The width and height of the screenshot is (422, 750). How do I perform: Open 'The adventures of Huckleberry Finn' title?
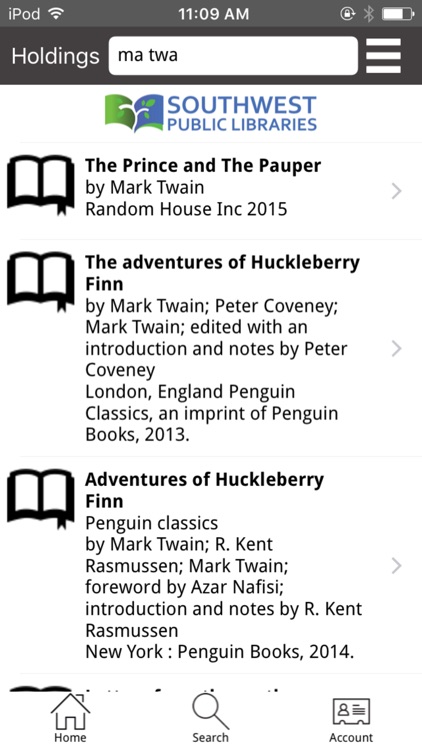(x=222, y=273)
